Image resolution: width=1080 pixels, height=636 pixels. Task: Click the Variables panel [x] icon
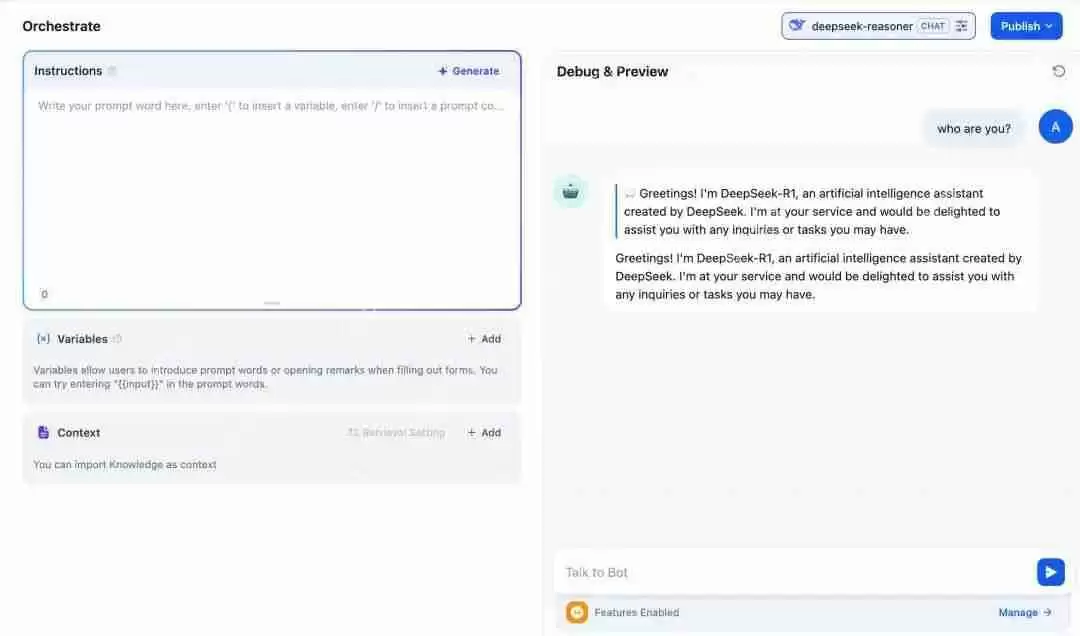click(42, 338)
